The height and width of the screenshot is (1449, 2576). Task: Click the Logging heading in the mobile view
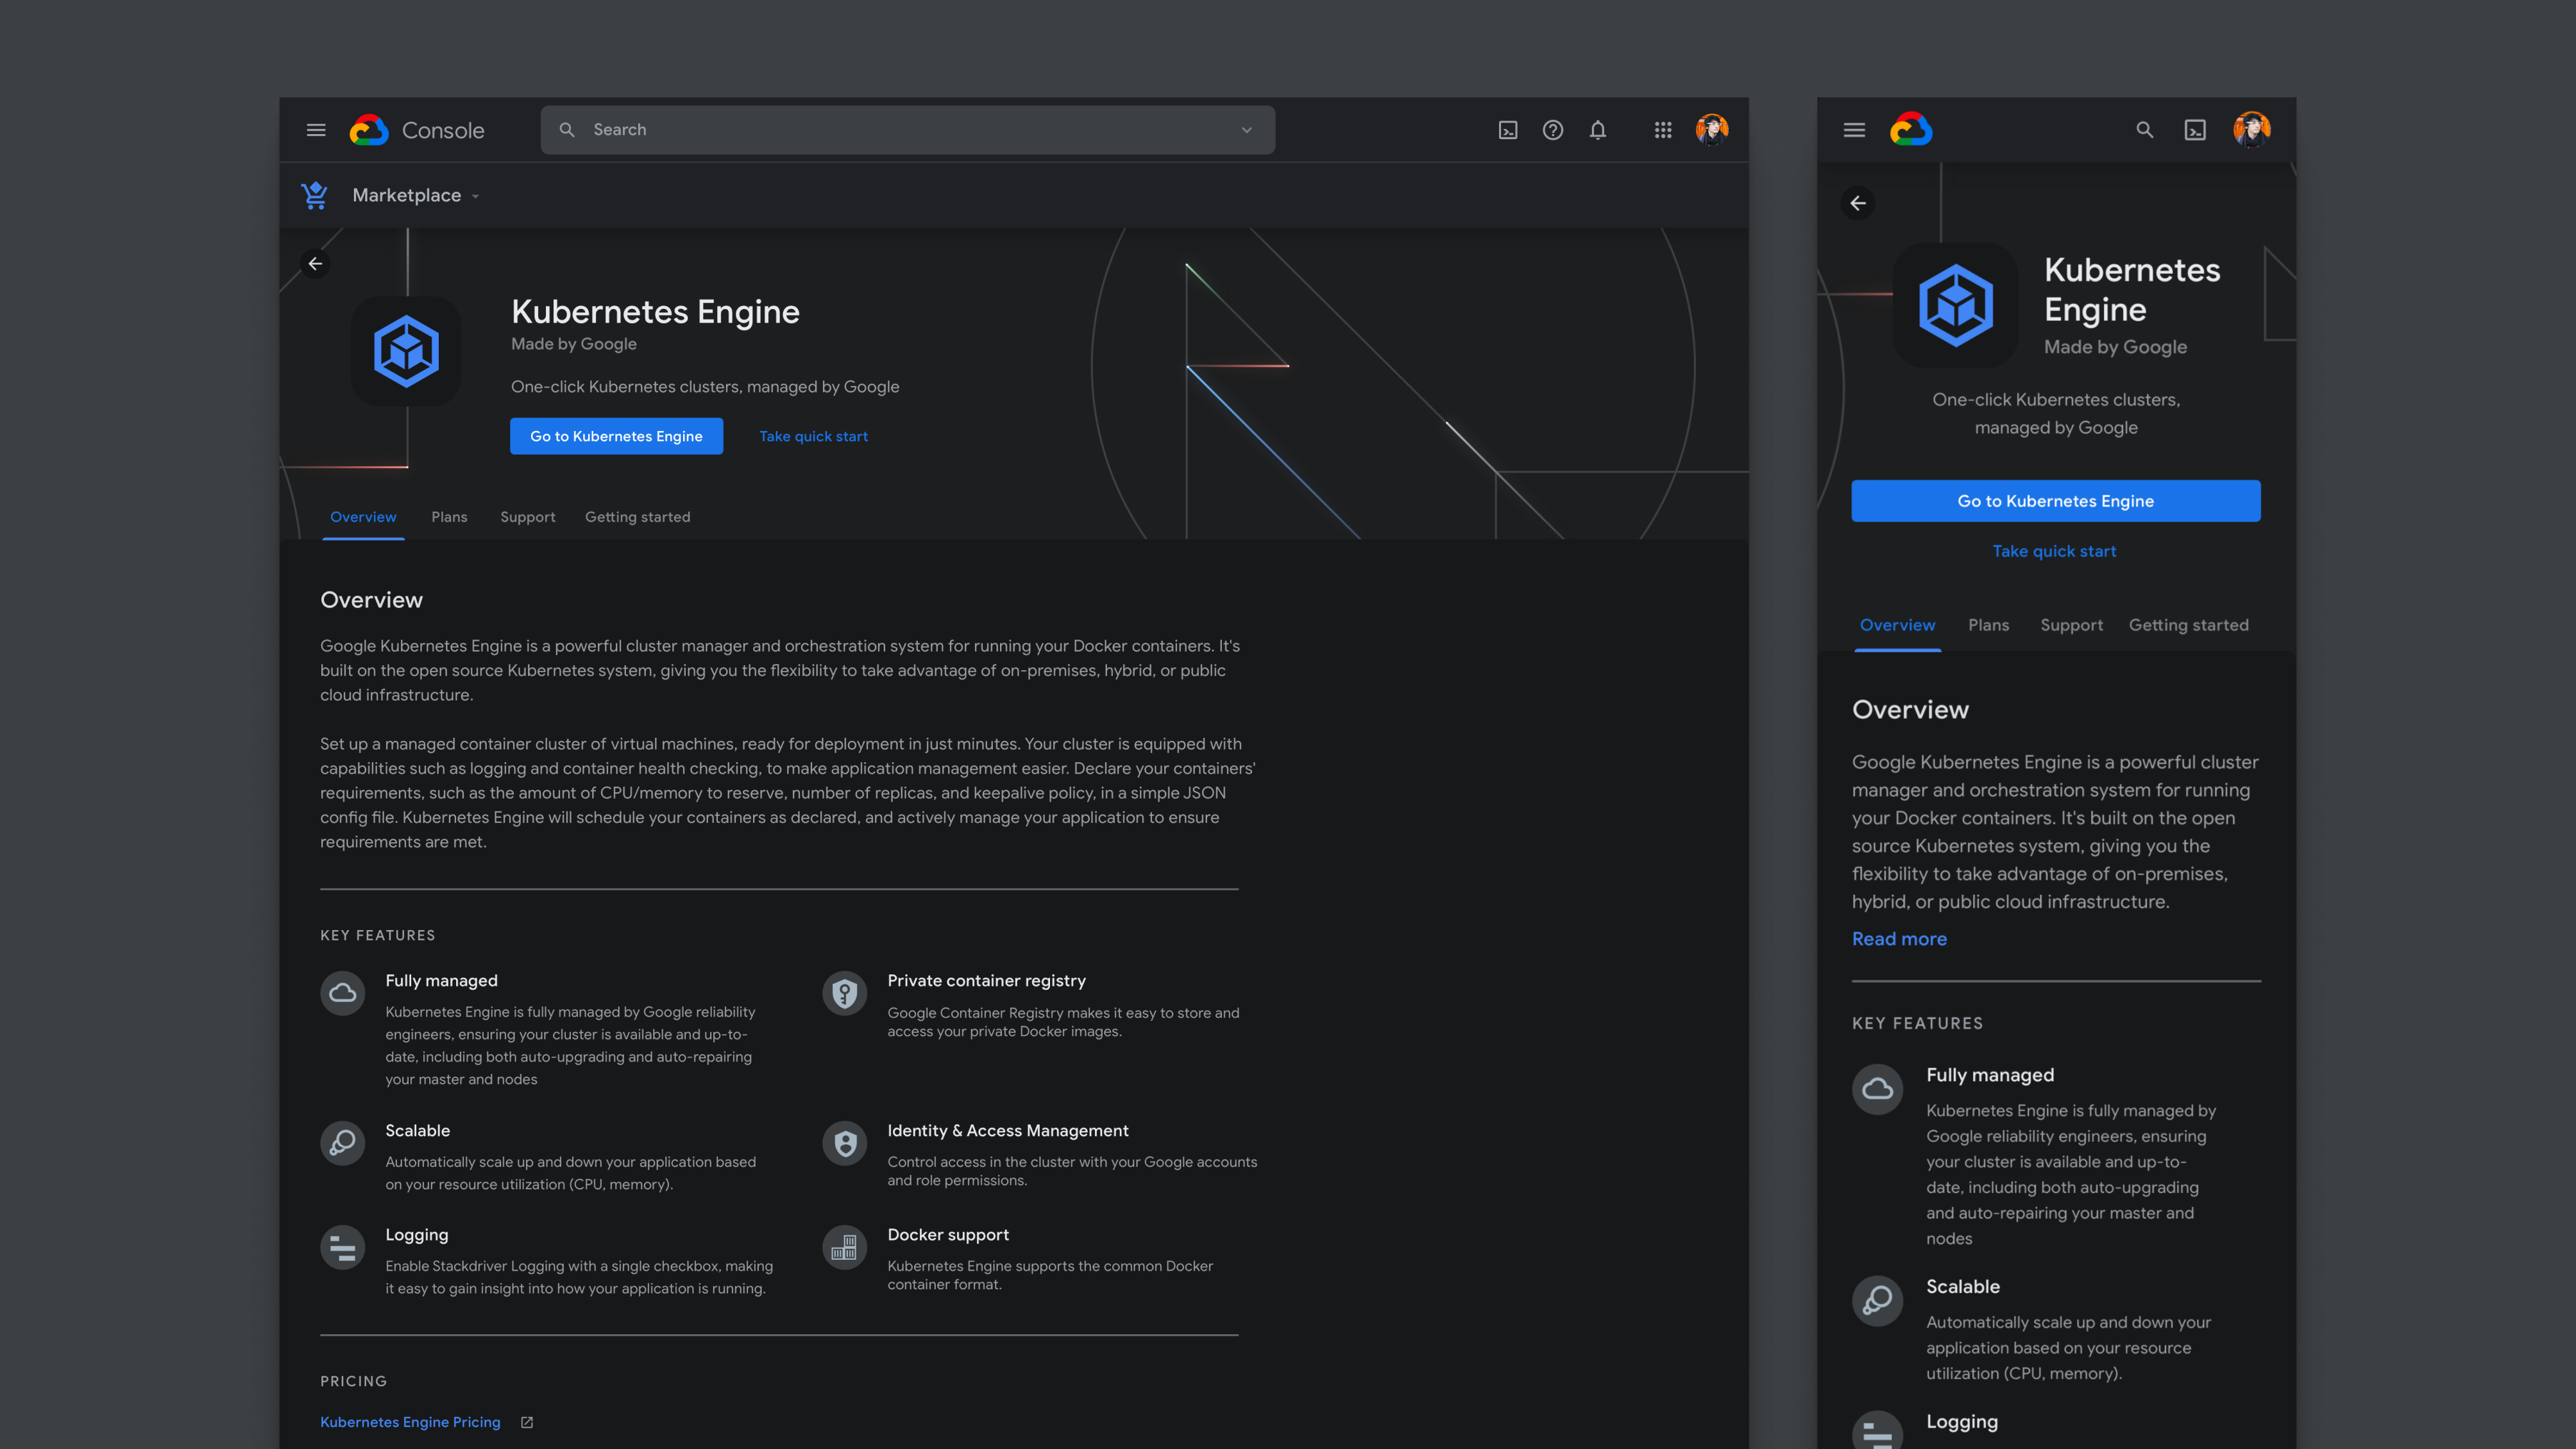pos(1962,1422)
